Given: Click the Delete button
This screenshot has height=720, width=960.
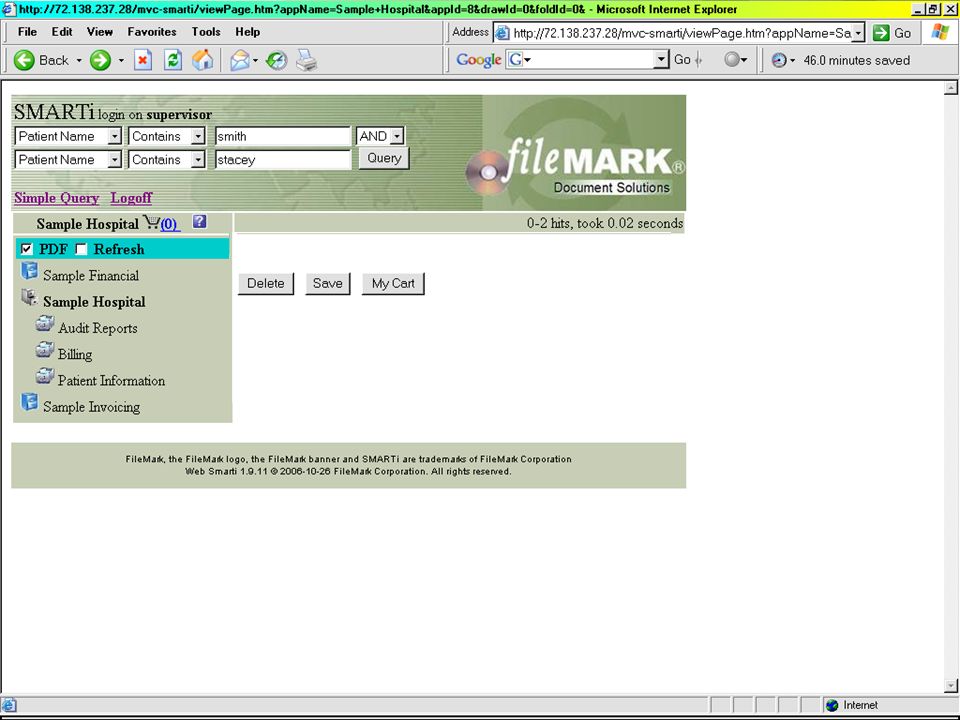Looking at the screenshot, I should [266, 283].
